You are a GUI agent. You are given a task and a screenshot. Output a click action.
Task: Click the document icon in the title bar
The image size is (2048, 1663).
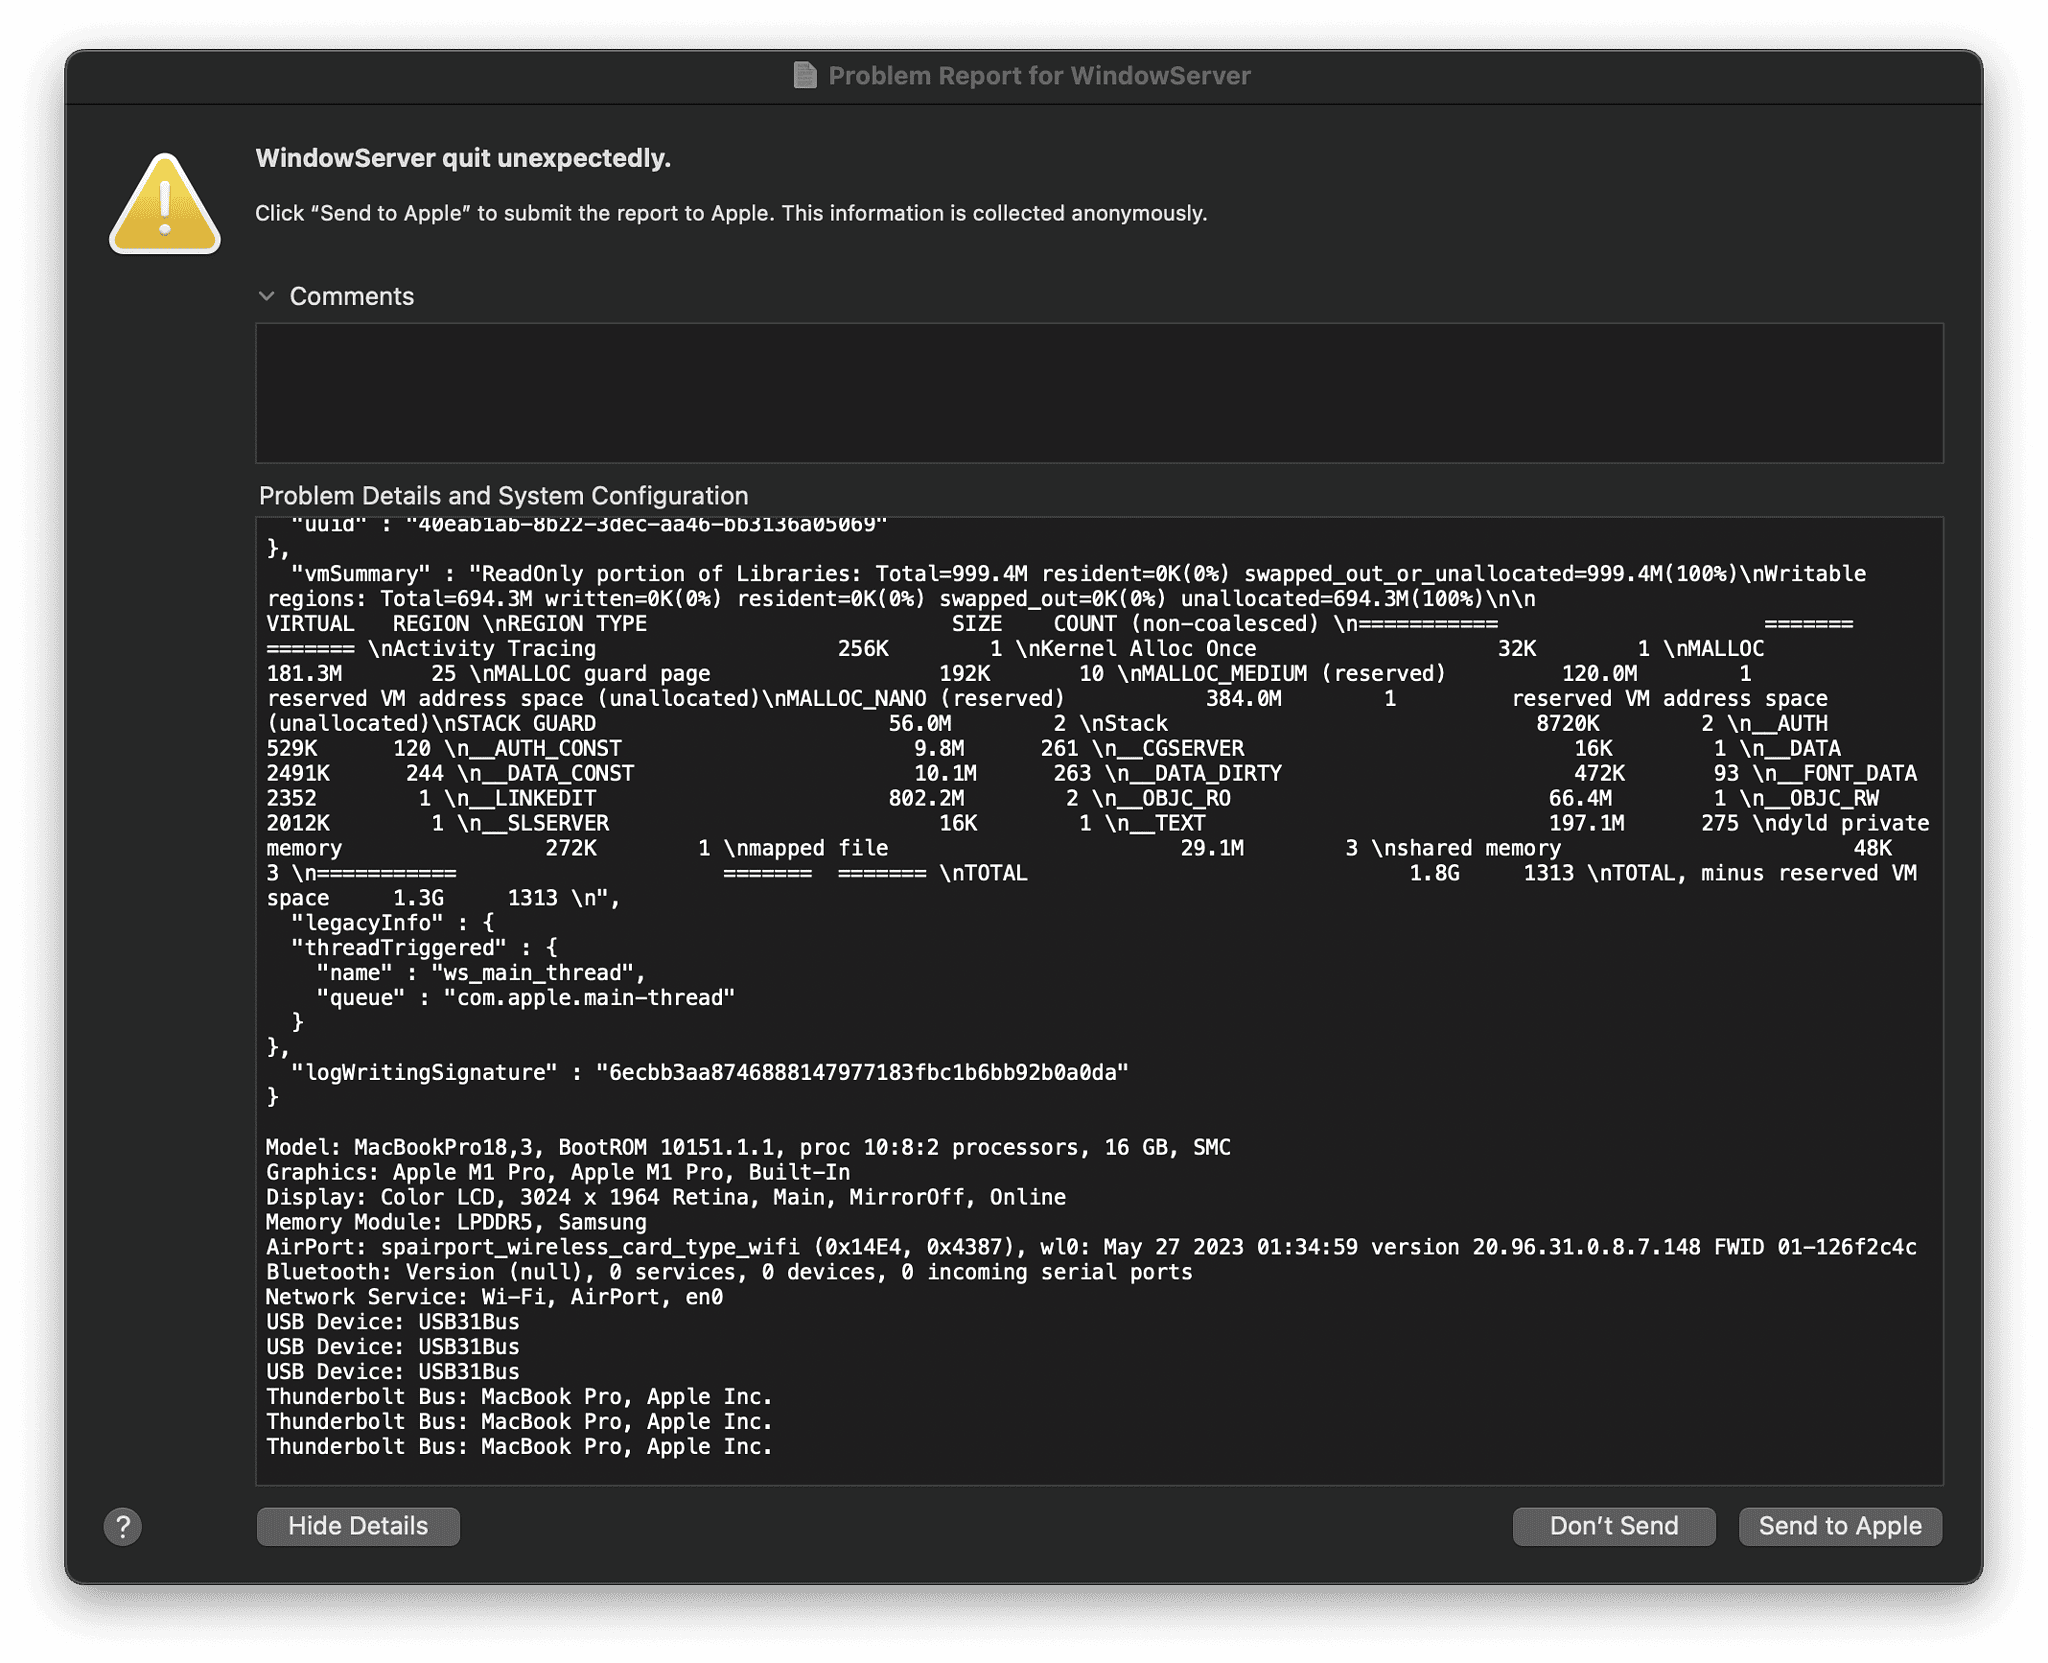pyautogui.click(x=806, y=75)
